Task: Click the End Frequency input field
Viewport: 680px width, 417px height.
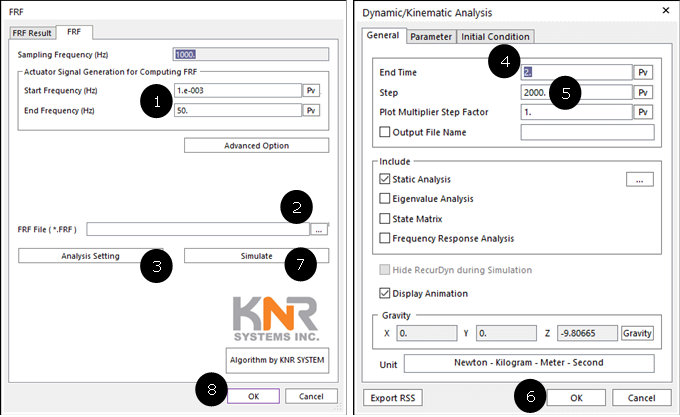Action: tap(238, 111)
